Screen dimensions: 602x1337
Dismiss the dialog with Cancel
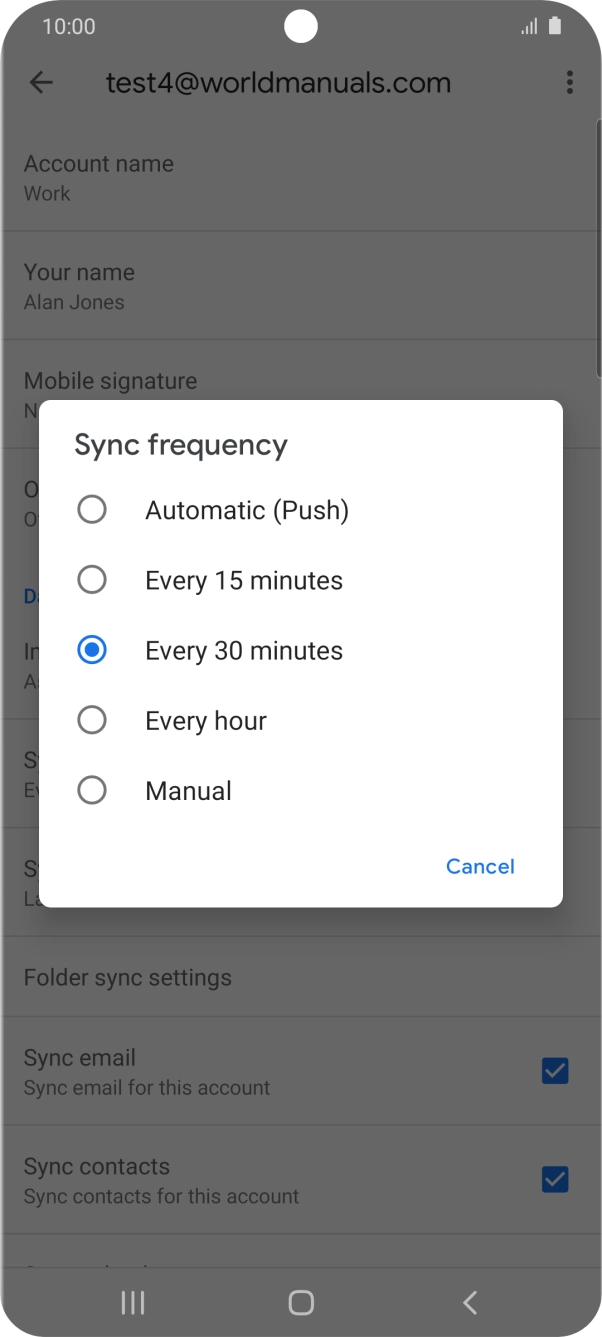point(480,866)
